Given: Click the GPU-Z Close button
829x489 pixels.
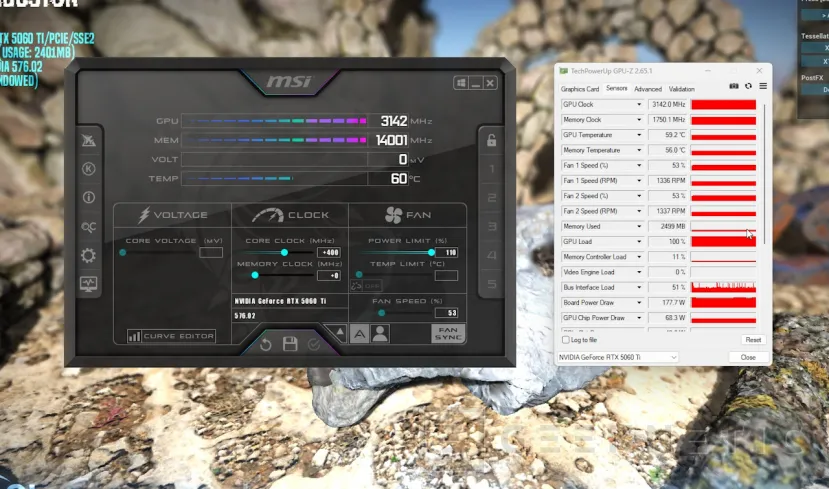Looking at the screenshot, I should [x=748, y=357].
